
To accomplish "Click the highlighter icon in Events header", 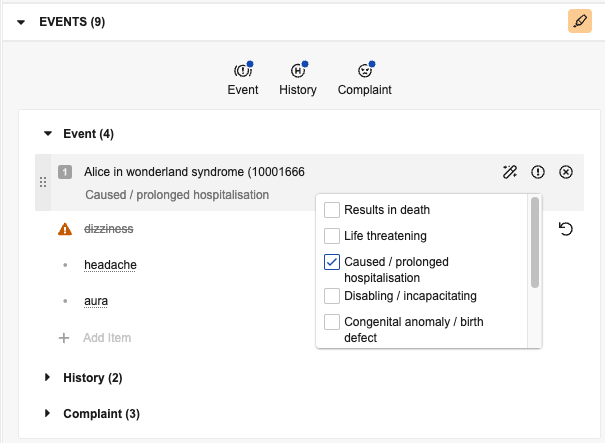I will pyautogui.click(x=579, y=20).
